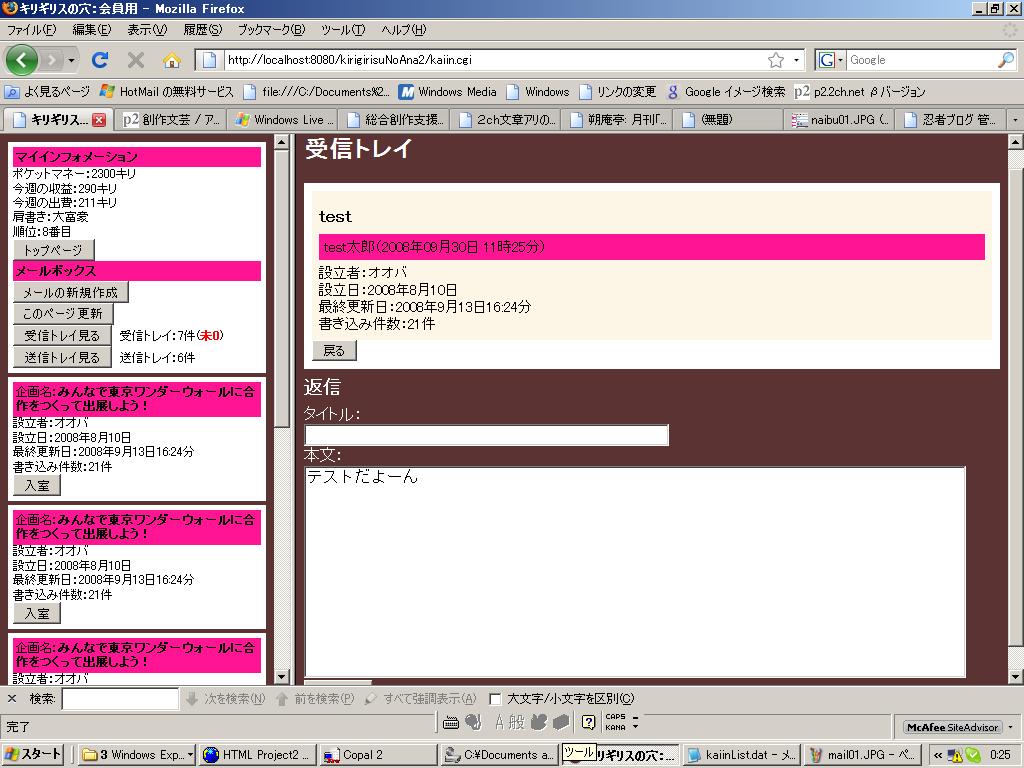Open the Google search engine selector

(830, 60)
